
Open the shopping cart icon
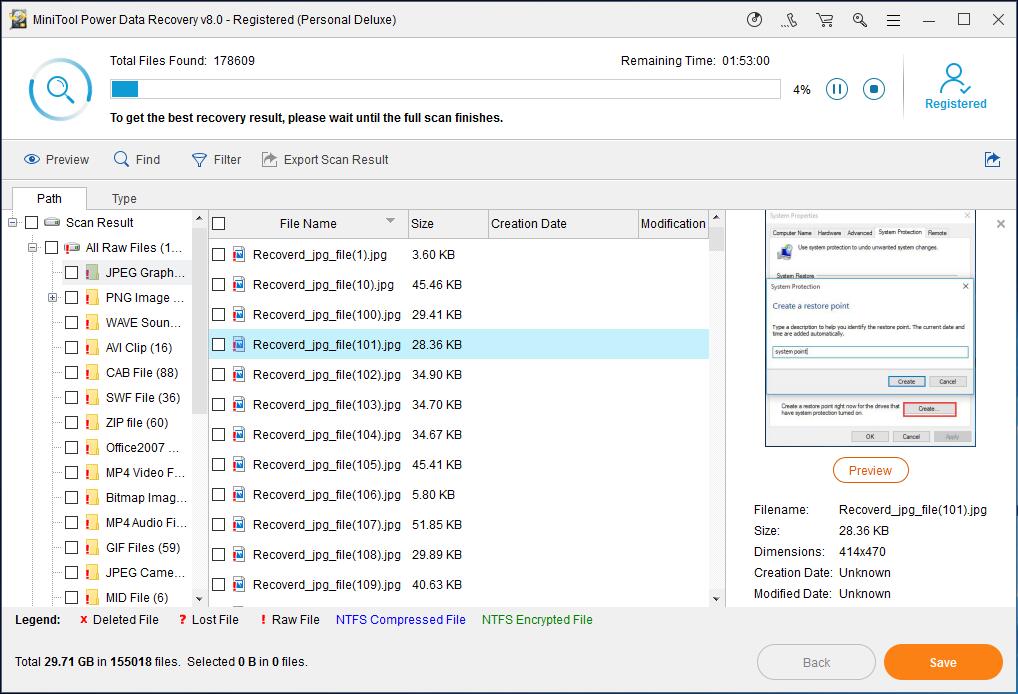pos(825,20)
